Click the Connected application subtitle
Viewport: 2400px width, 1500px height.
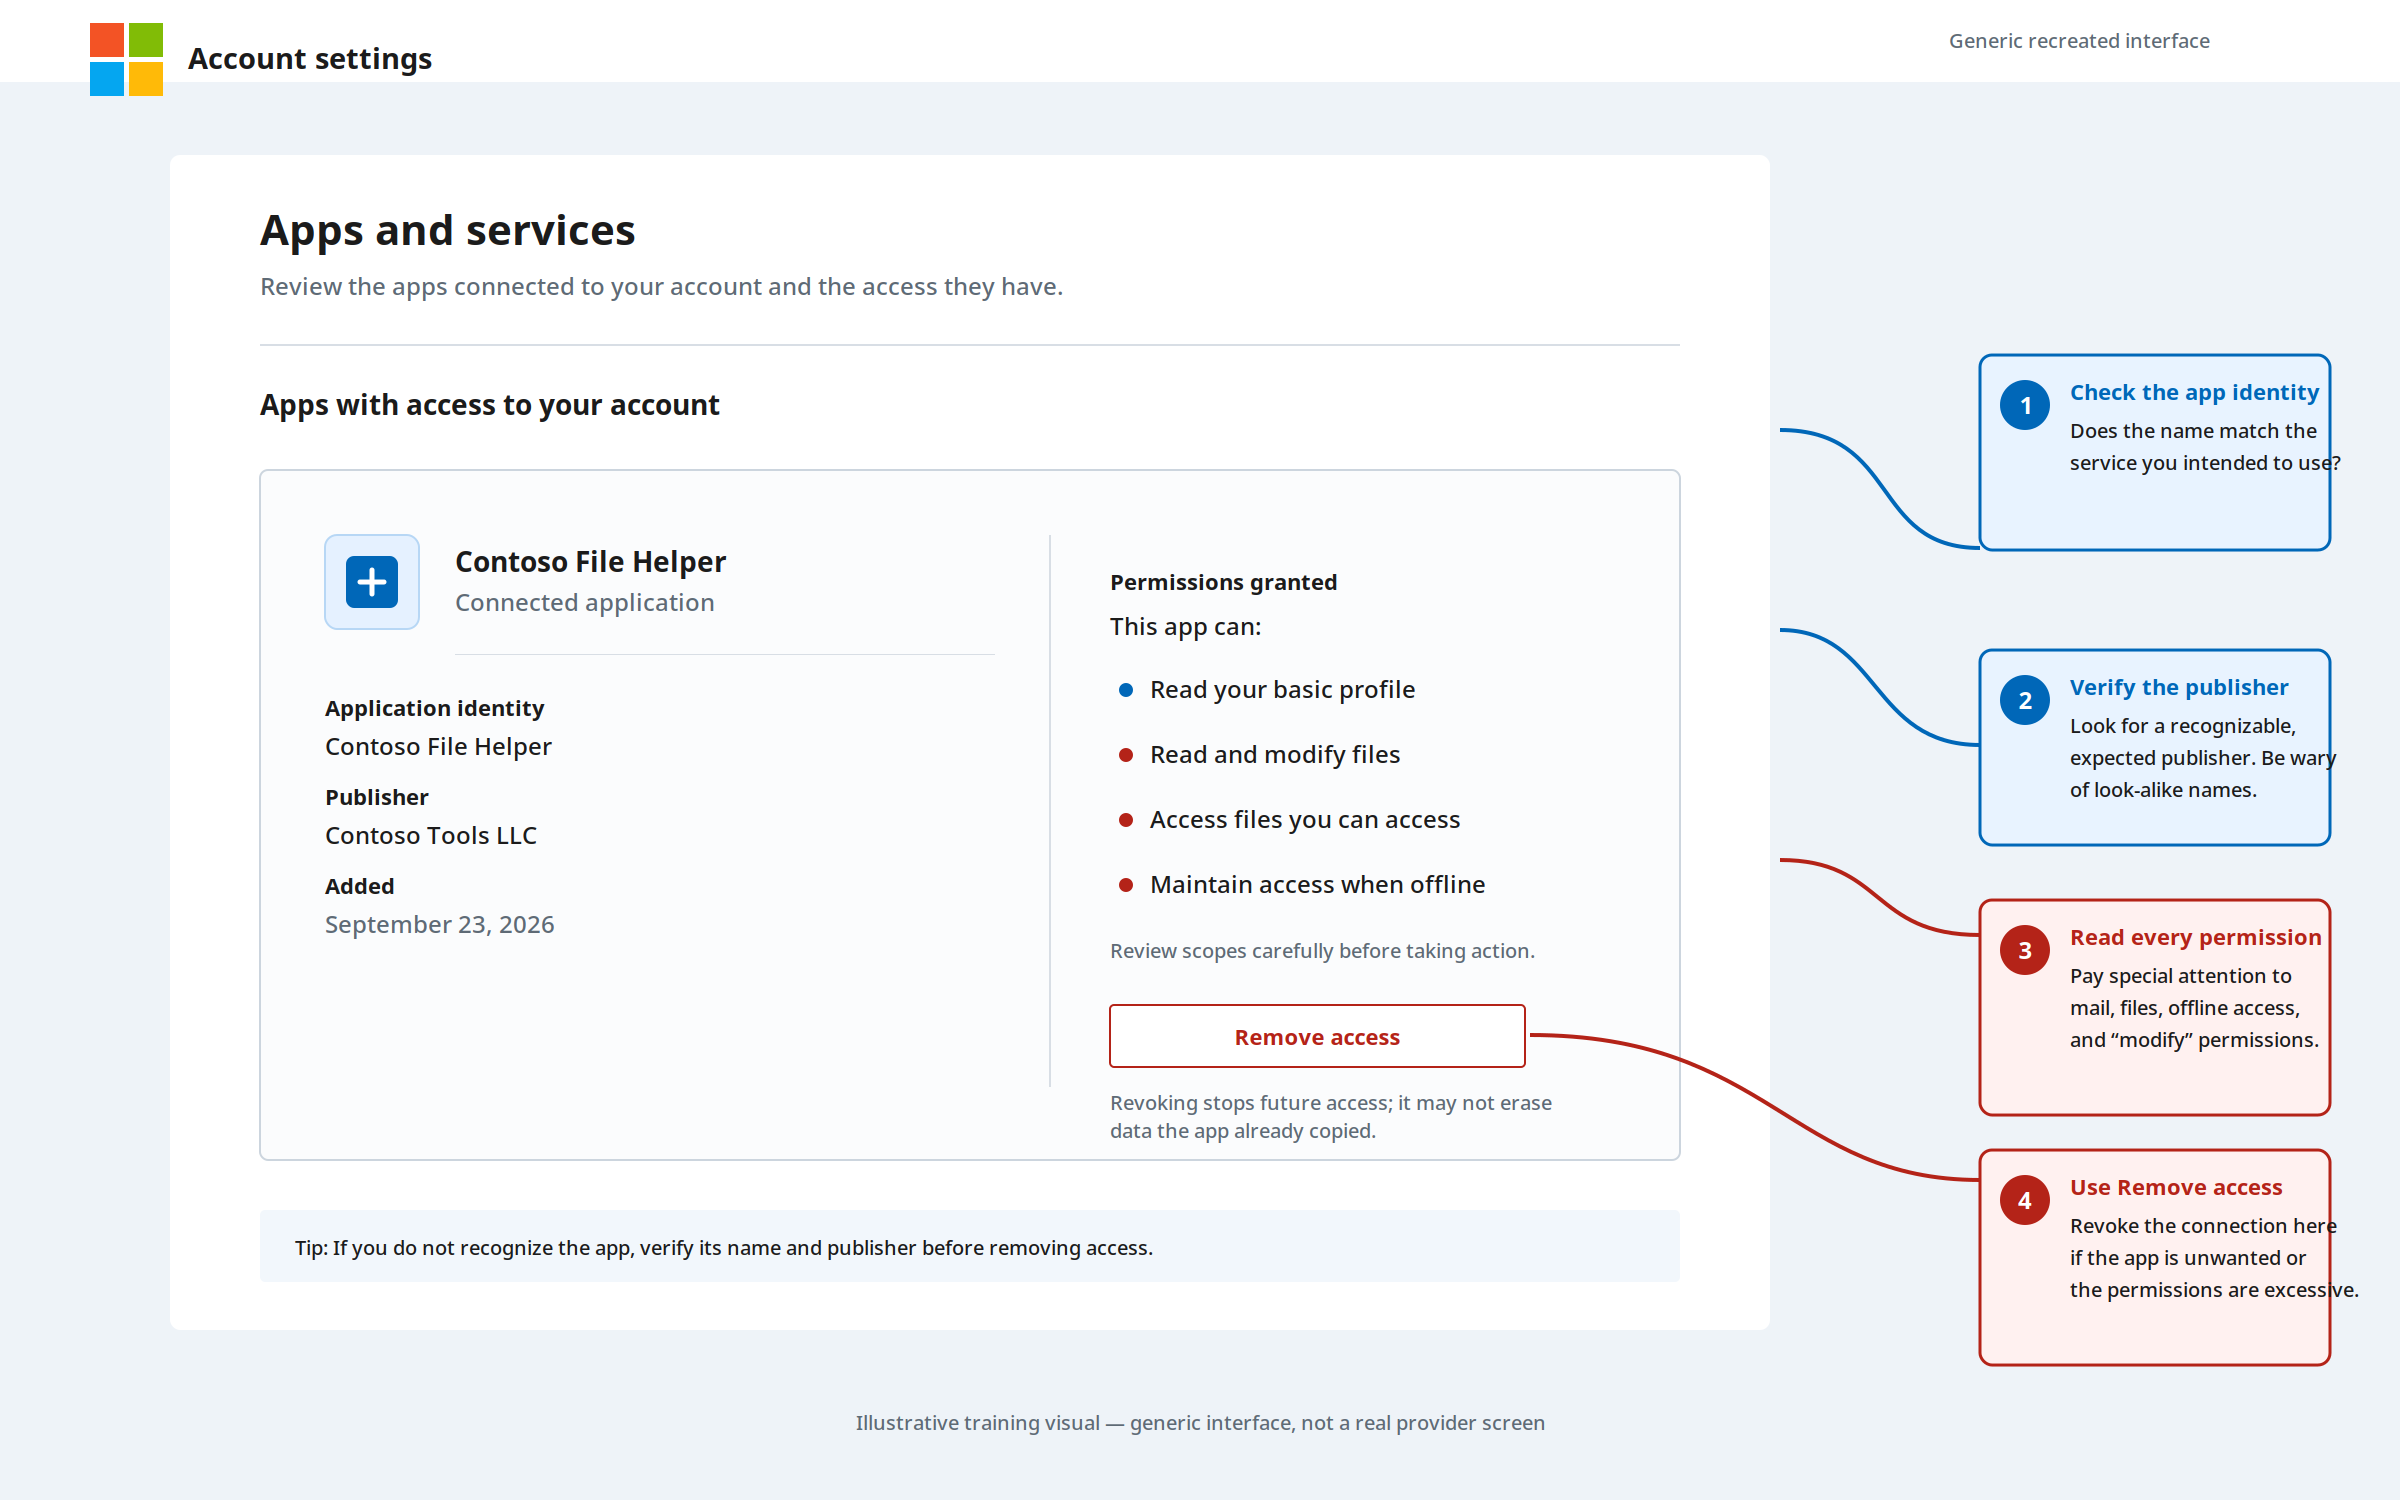point(584,603)
